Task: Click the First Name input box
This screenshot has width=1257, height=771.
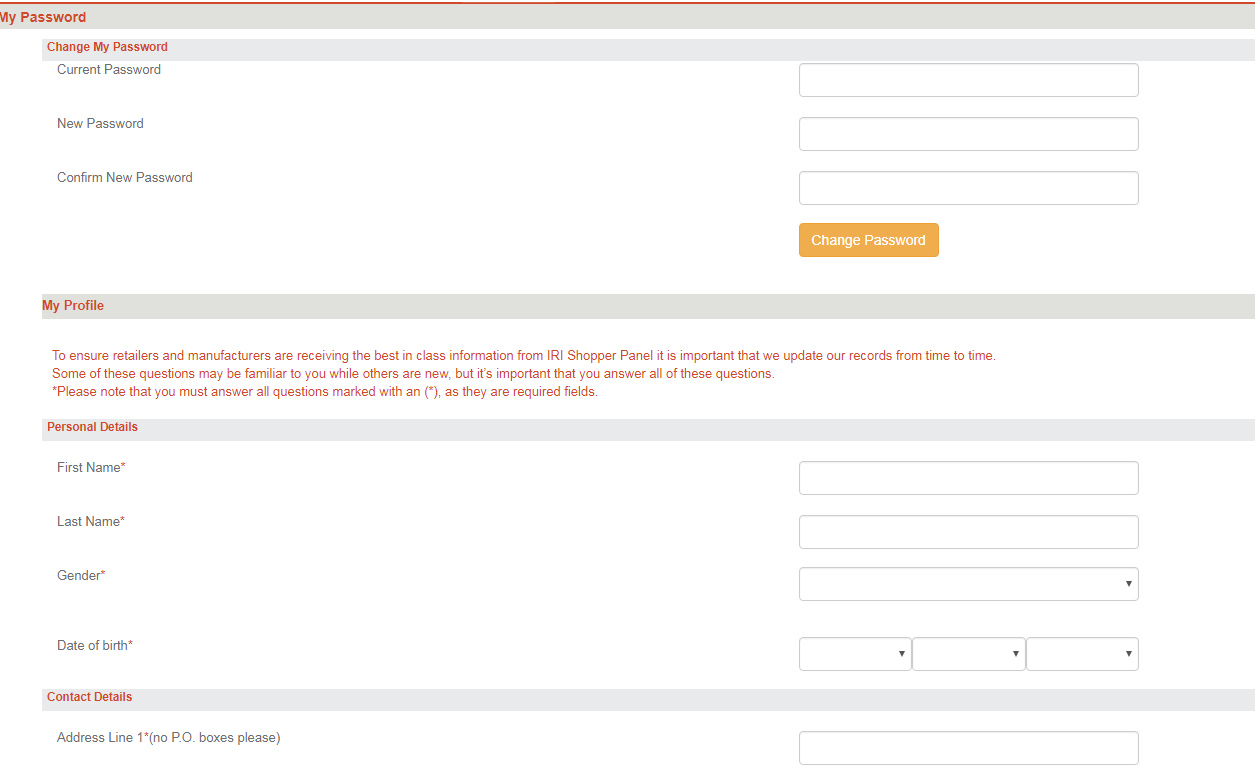Action: pos(968,478)
